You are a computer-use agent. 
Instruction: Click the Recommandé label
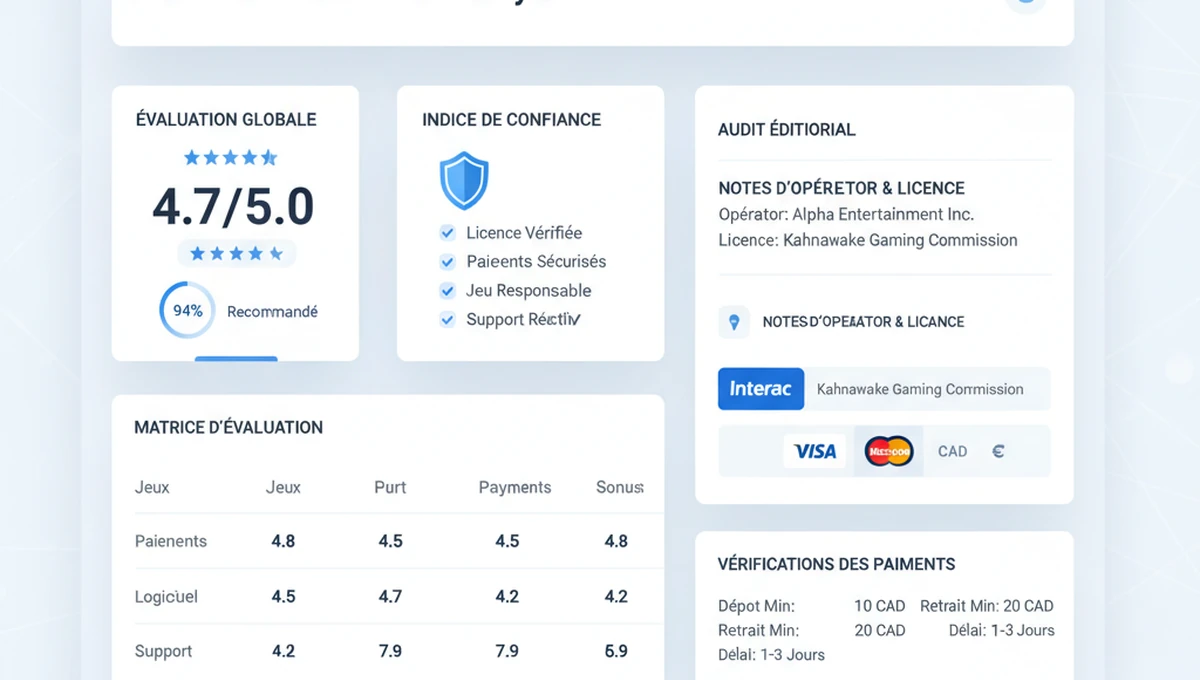coord(272,312)
